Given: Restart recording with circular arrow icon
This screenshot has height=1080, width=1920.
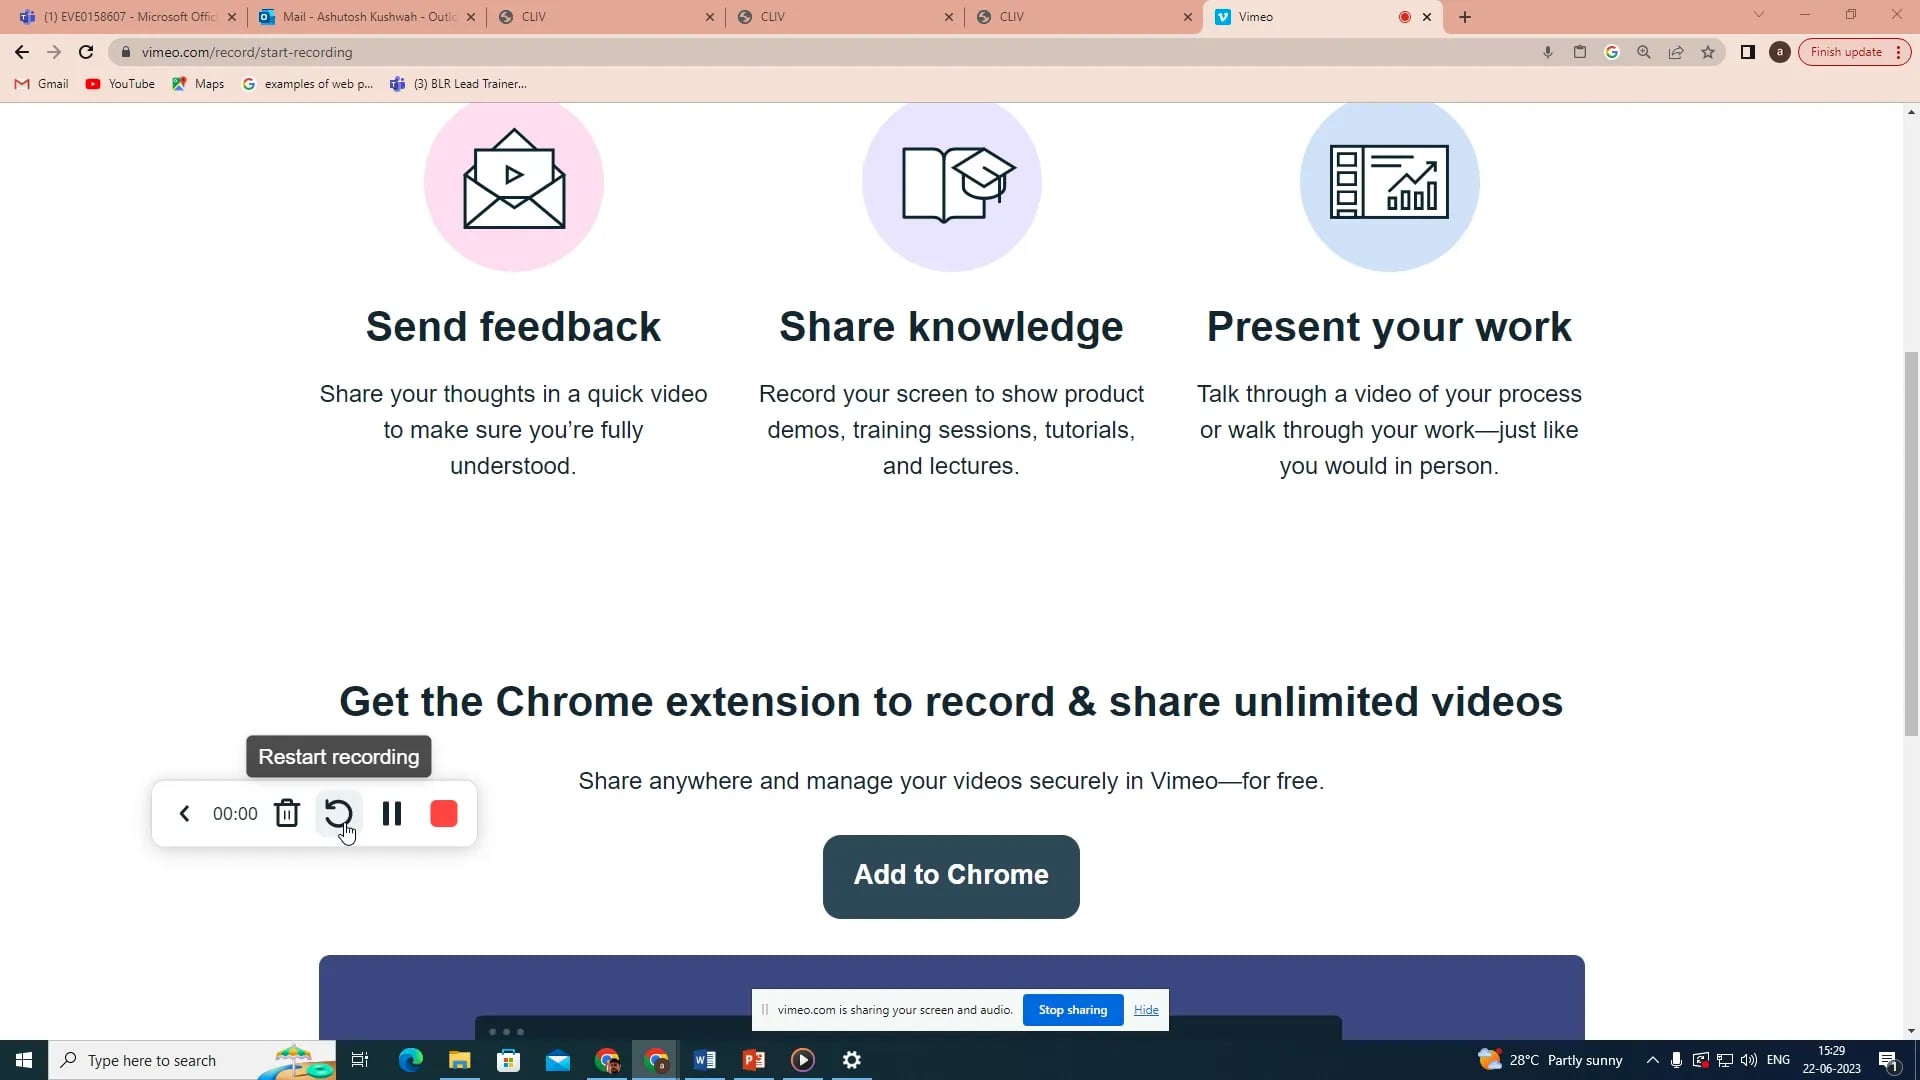Looking at the screenshot, I should [x=339, y=813].
